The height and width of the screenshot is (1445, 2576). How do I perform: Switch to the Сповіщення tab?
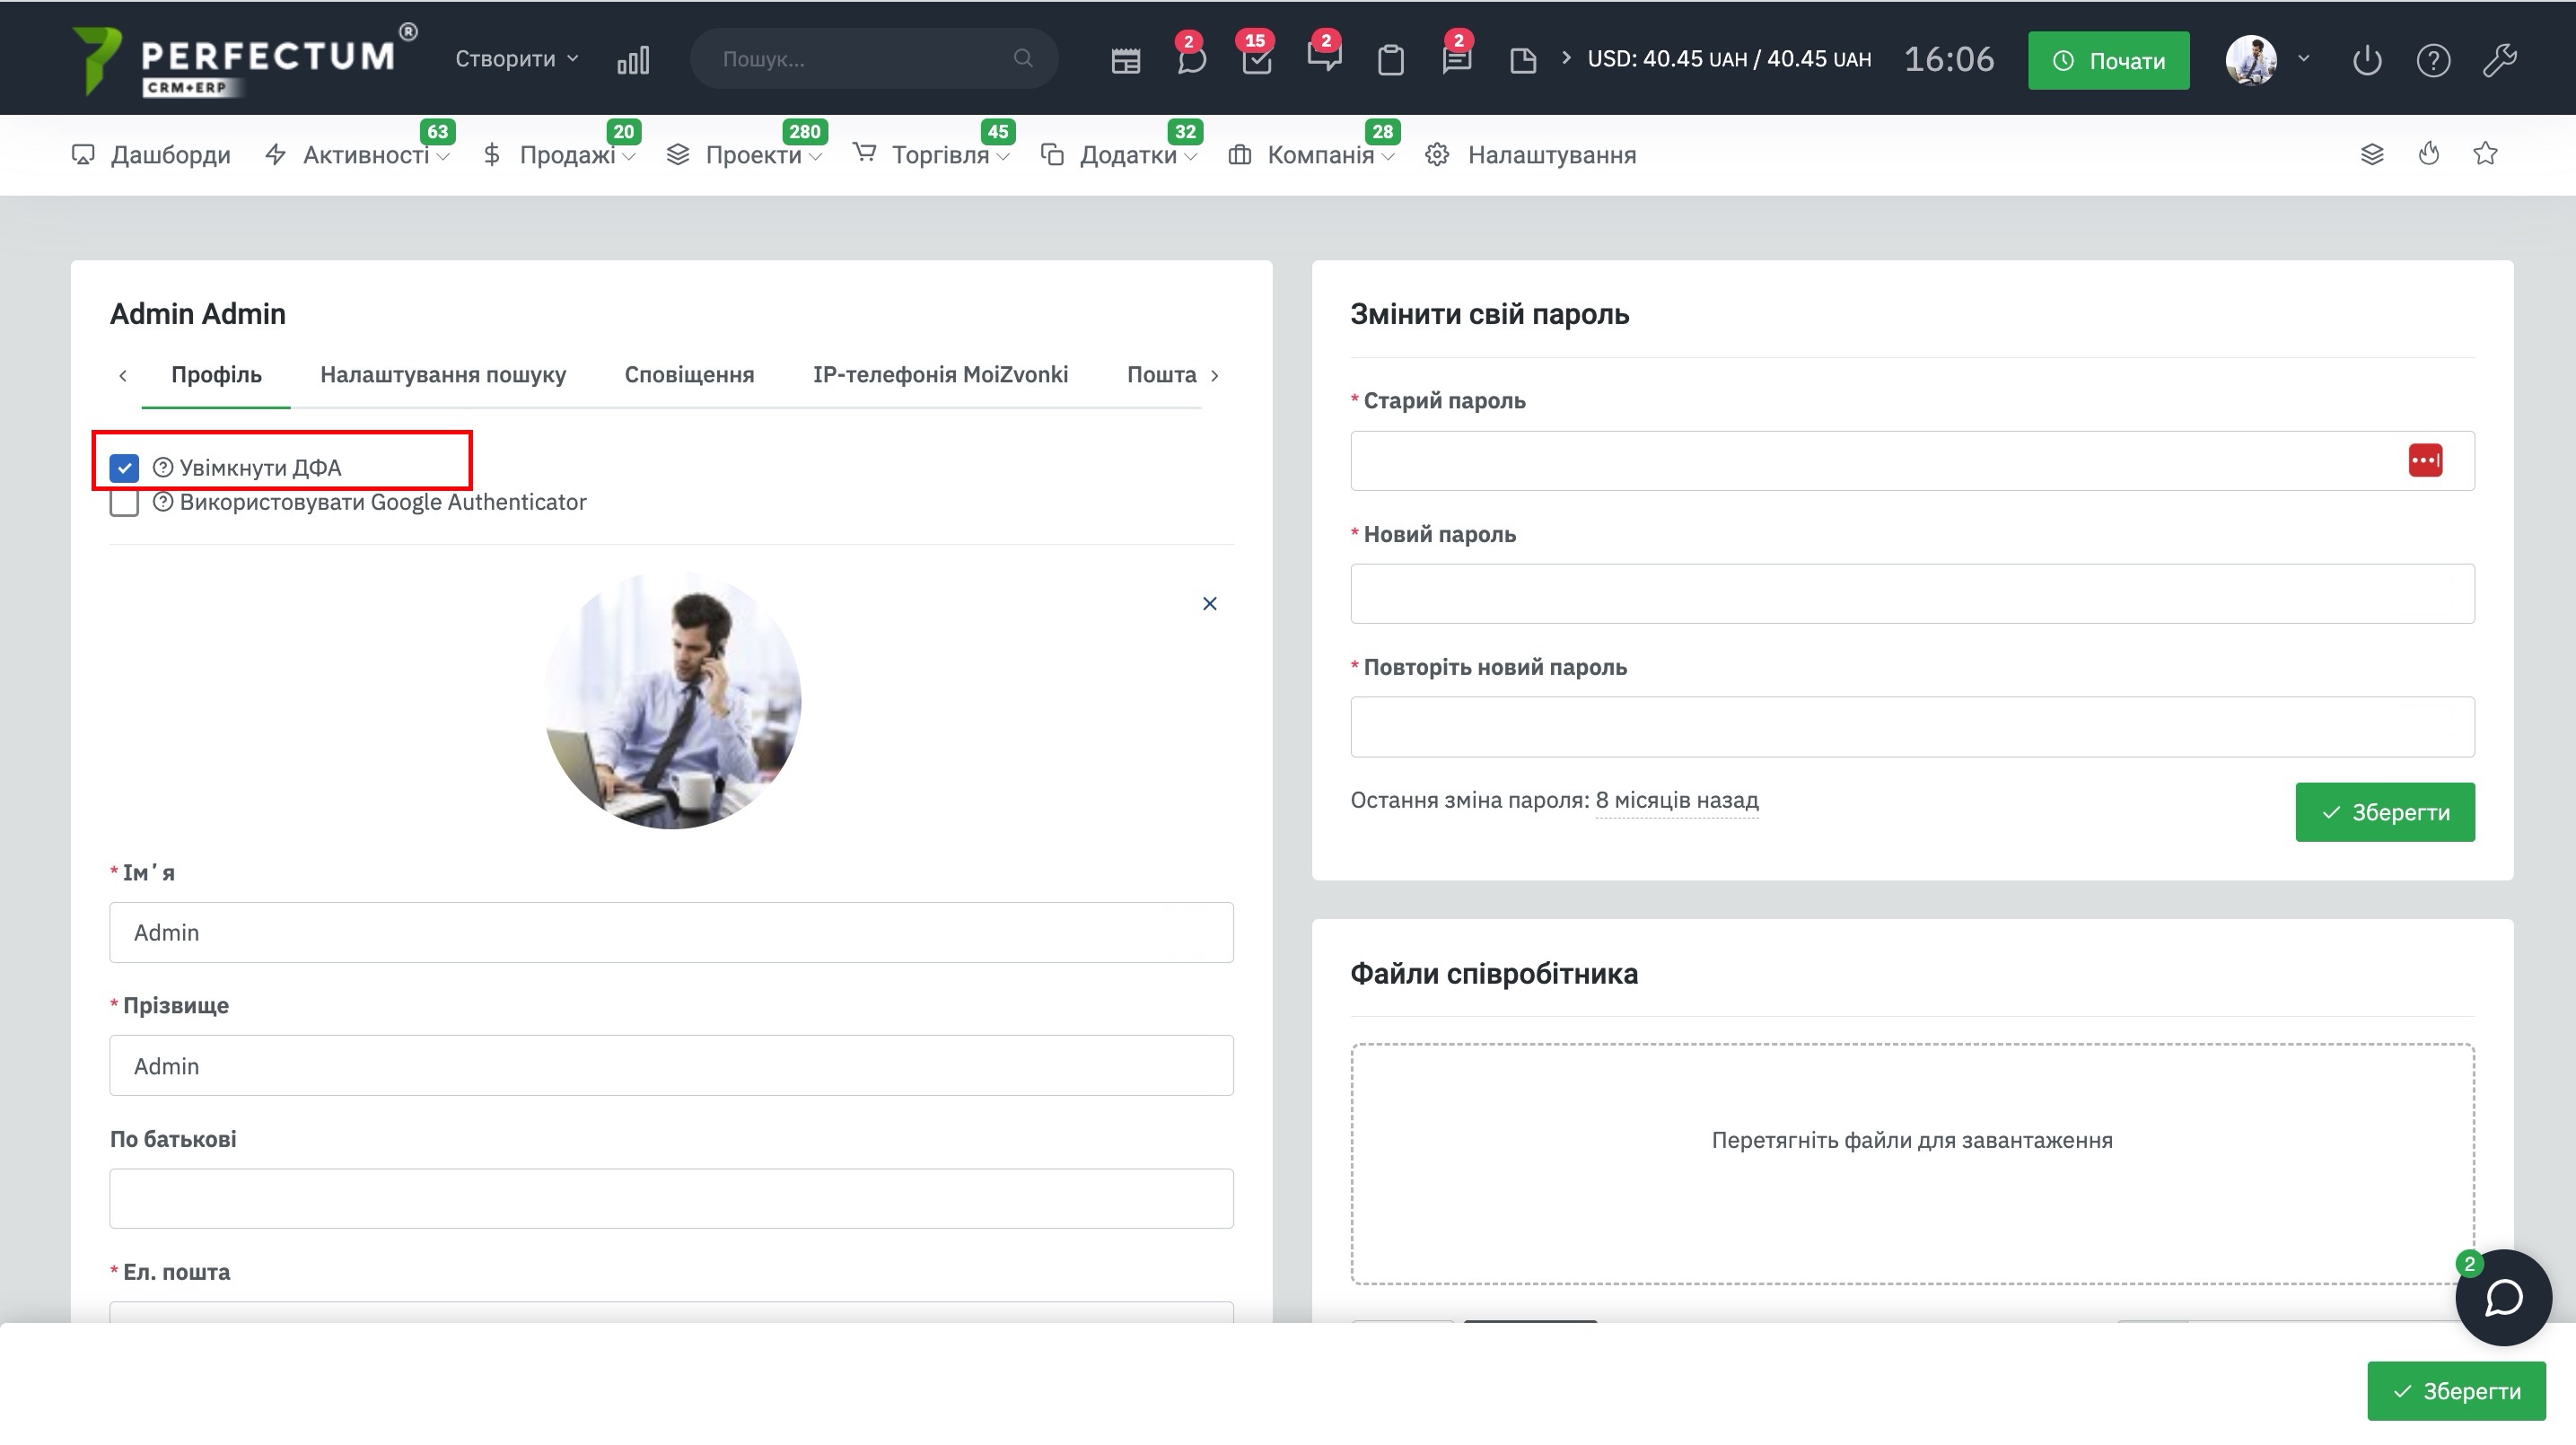[689, 375]
